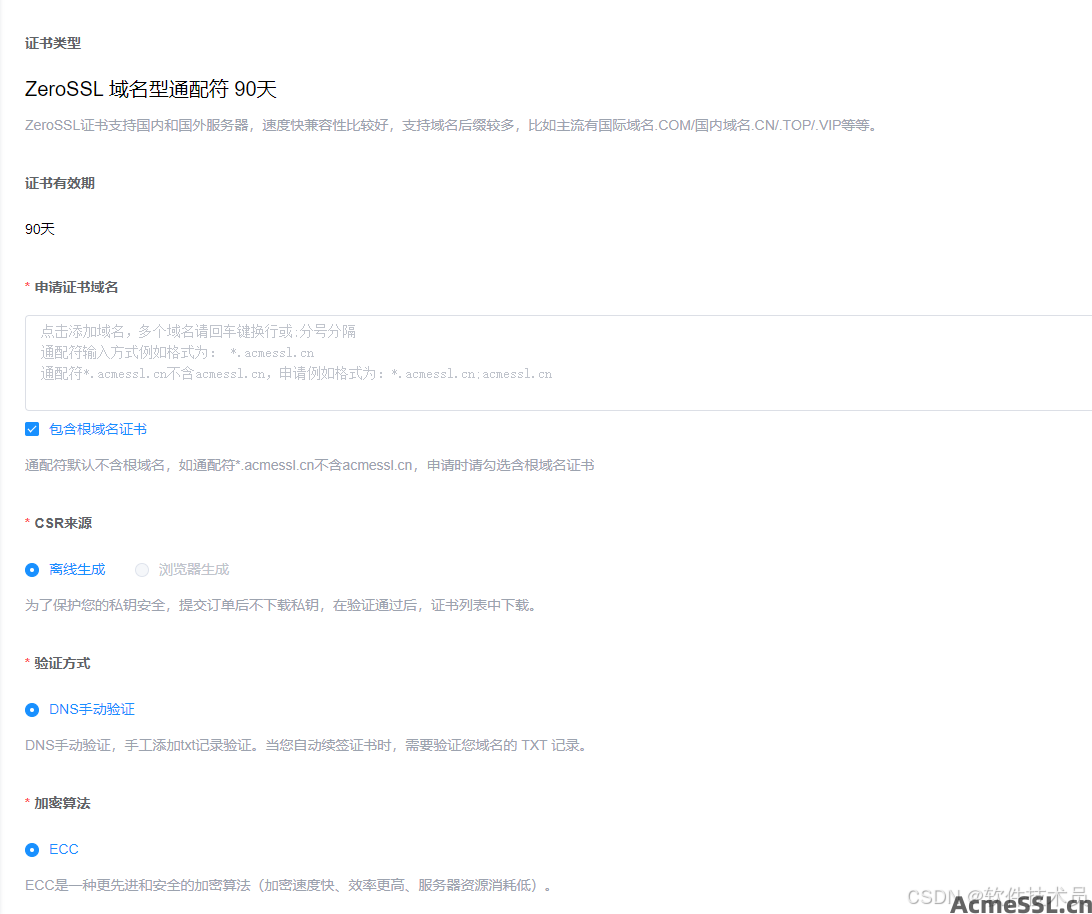Viewport: 1092px width, 914px height.
Task: Select the DNS手动验证 radio option
Action: tap(32, 710)
